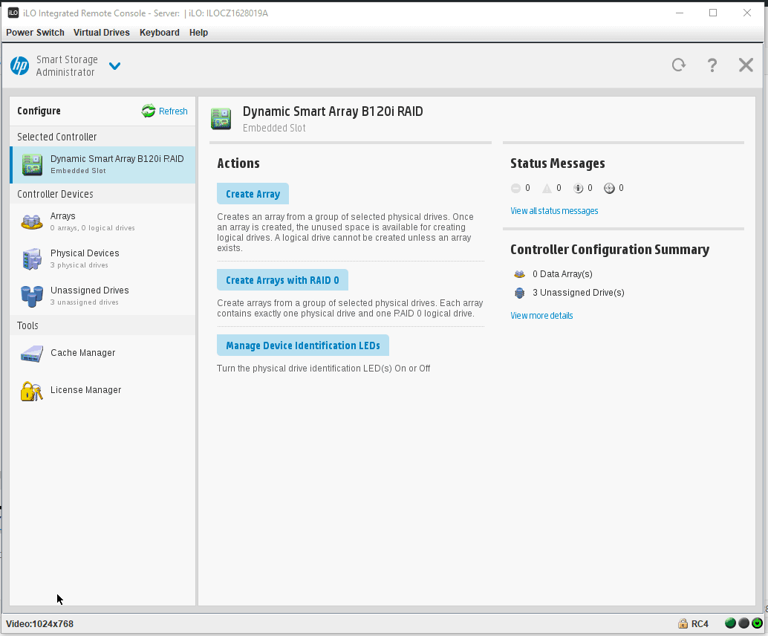Select Dynamic Smart Array B120i RAID controller
The height and width of the screenshot is (636, 768).
[x=103, y=165]
